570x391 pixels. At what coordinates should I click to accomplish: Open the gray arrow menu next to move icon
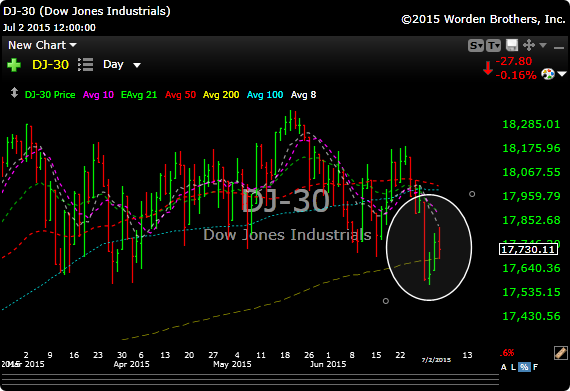pos(543,45)
